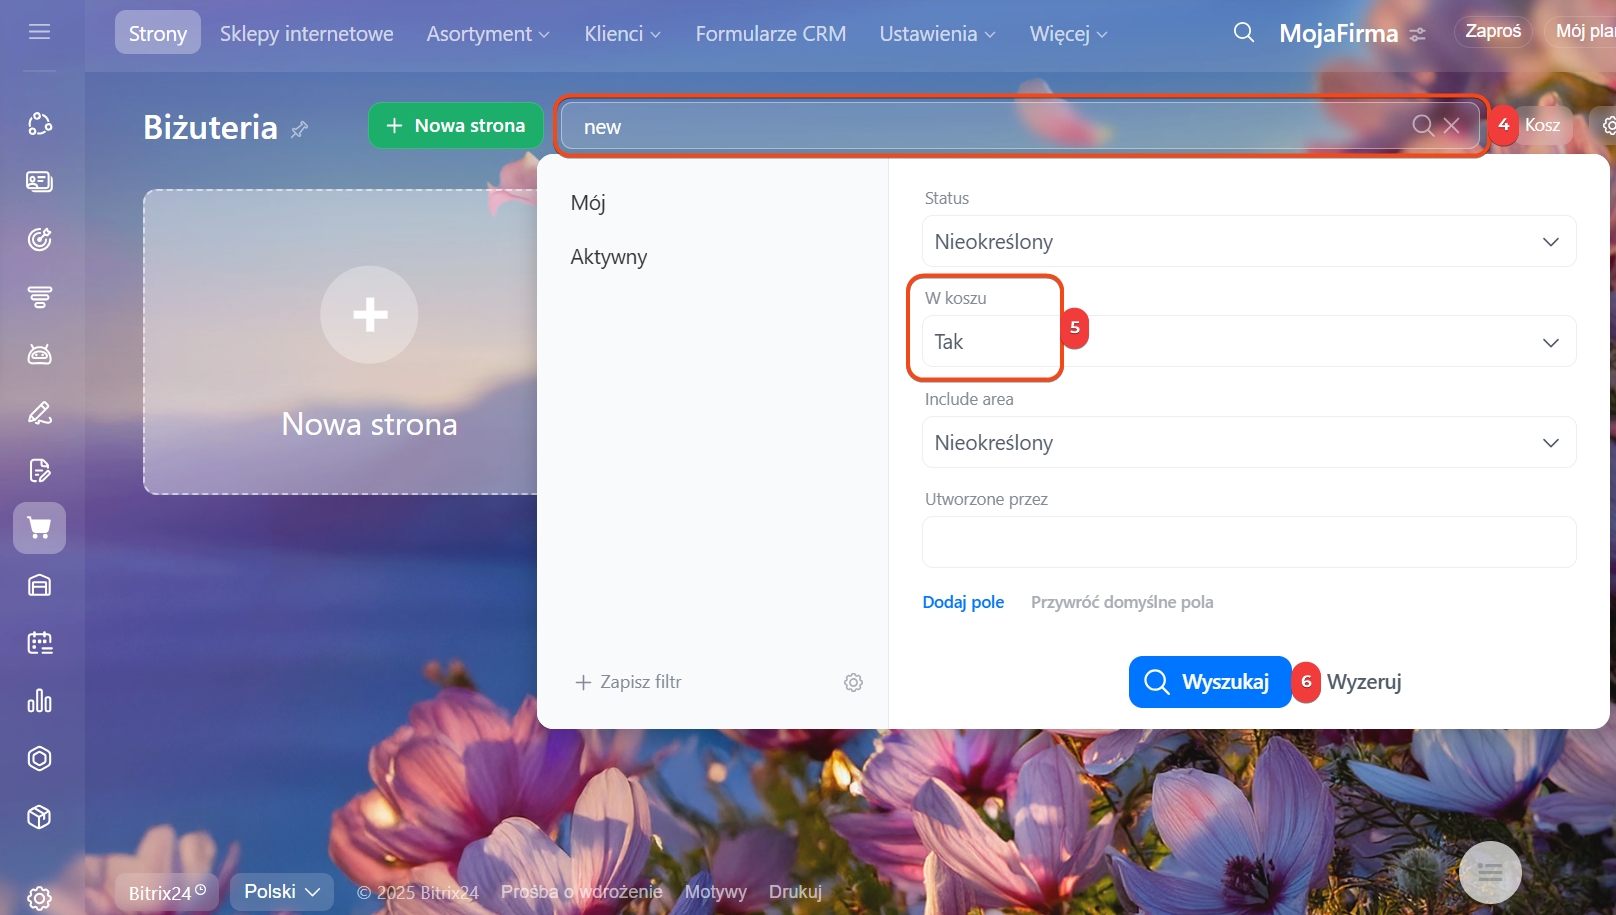Click the Dodaj pole link
This screenshot has height=915, width=1616.
tap(962, 602)
